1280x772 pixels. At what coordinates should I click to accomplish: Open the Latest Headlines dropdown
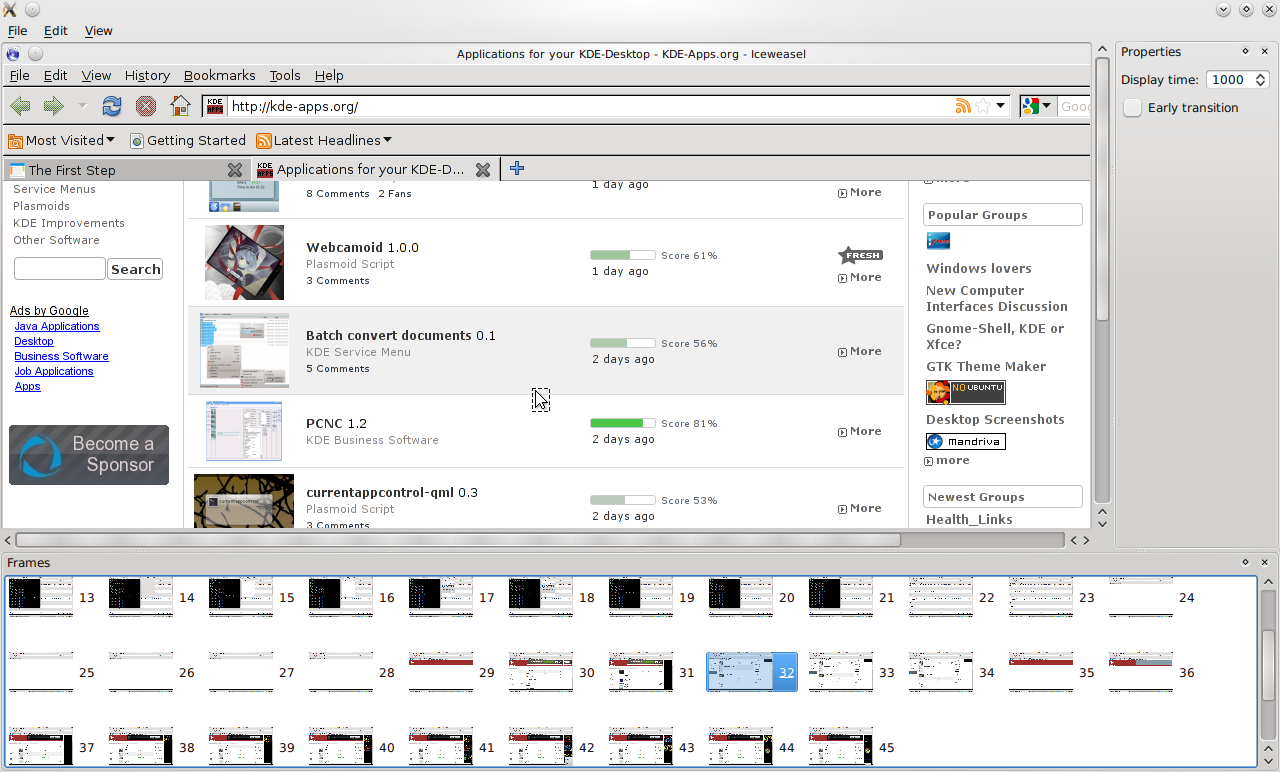pos(324,140)
